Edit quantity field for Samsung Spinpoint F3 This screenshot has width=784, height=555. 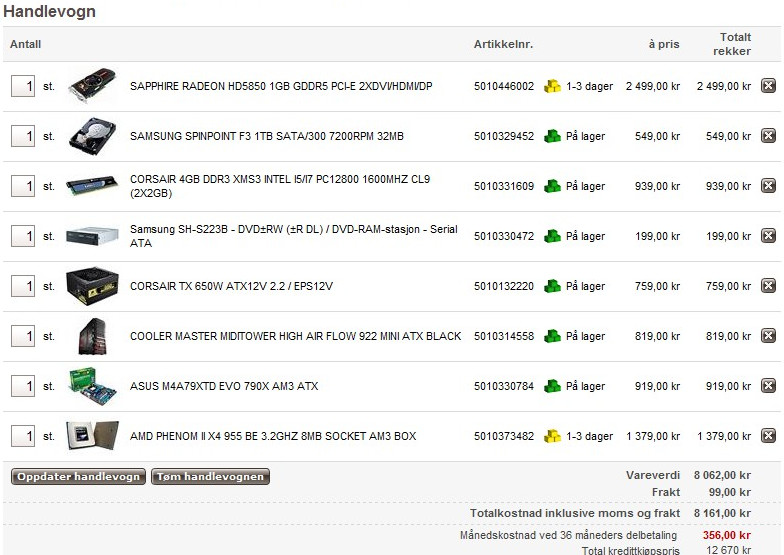coord(23,136)
